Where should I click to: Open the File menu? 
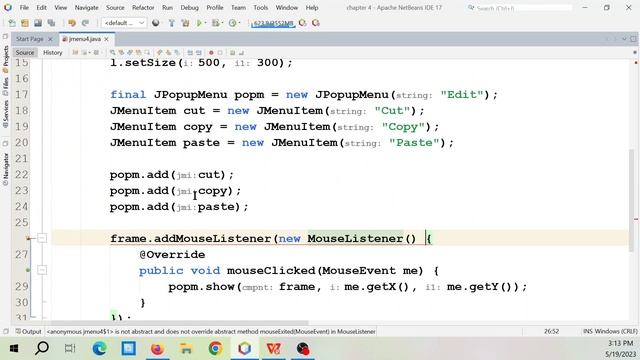click(x=24, y=7)
